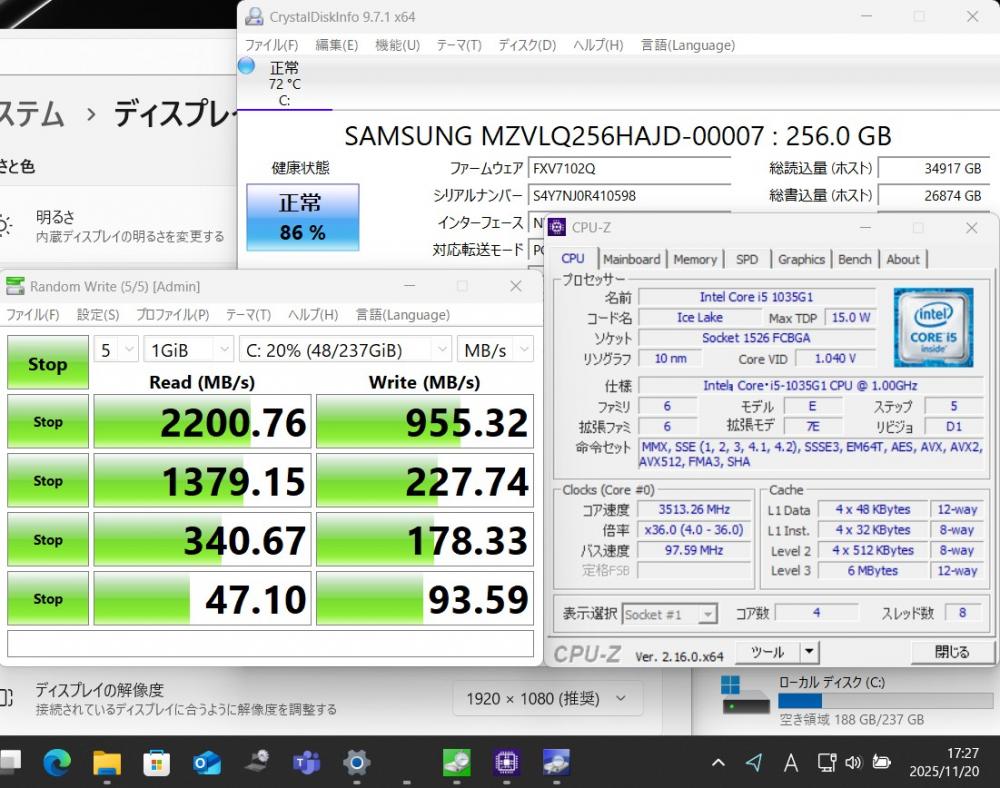Open Microsoft Edge from the taskbar
This screenshot has width=1000, height=788.
click(57, 762)
